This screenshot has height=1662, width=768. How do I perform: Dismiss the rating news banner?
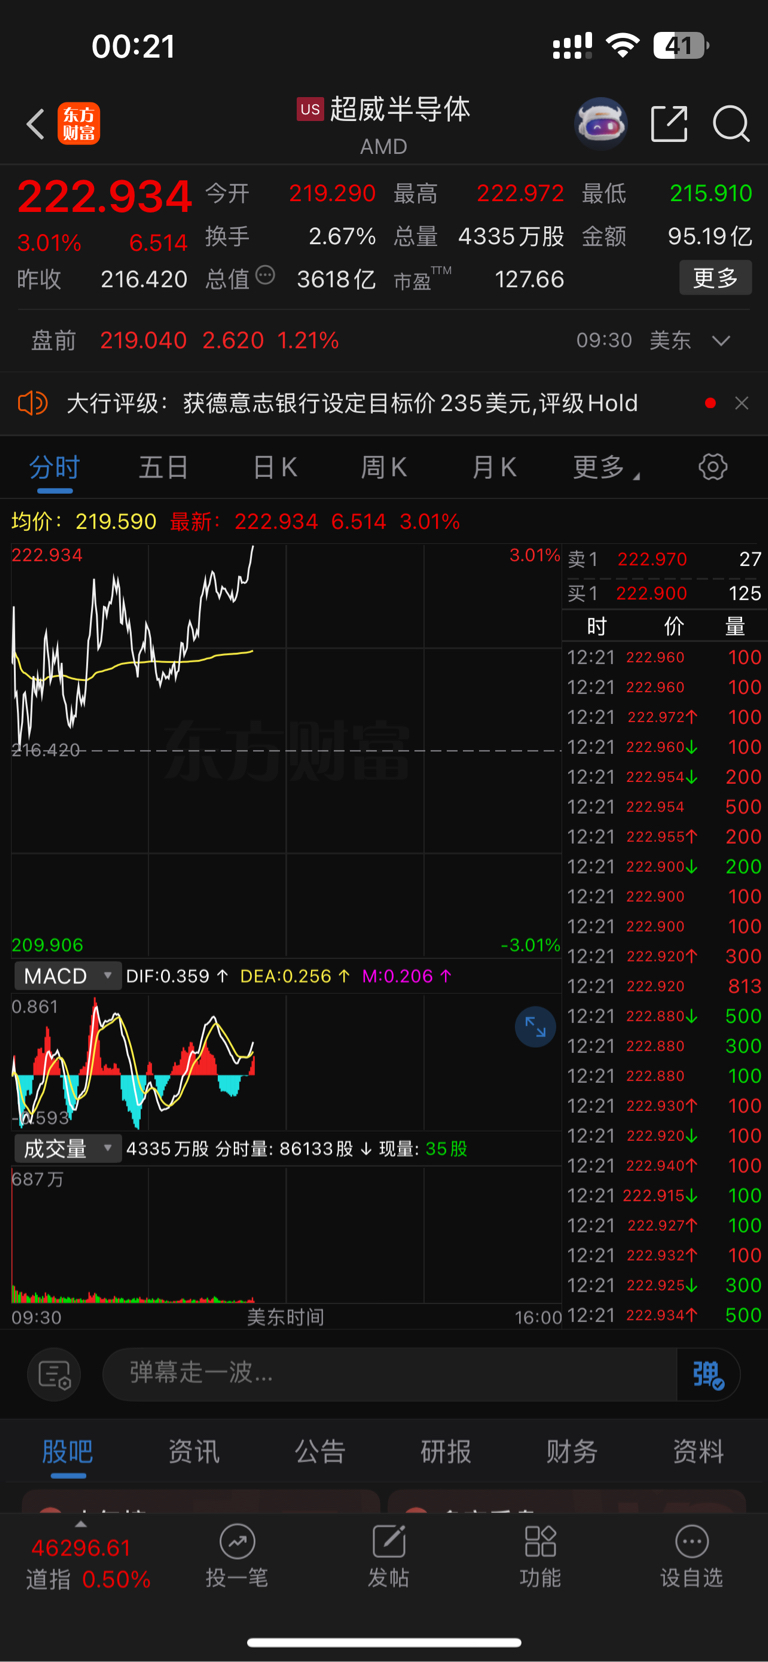point(741,403)
